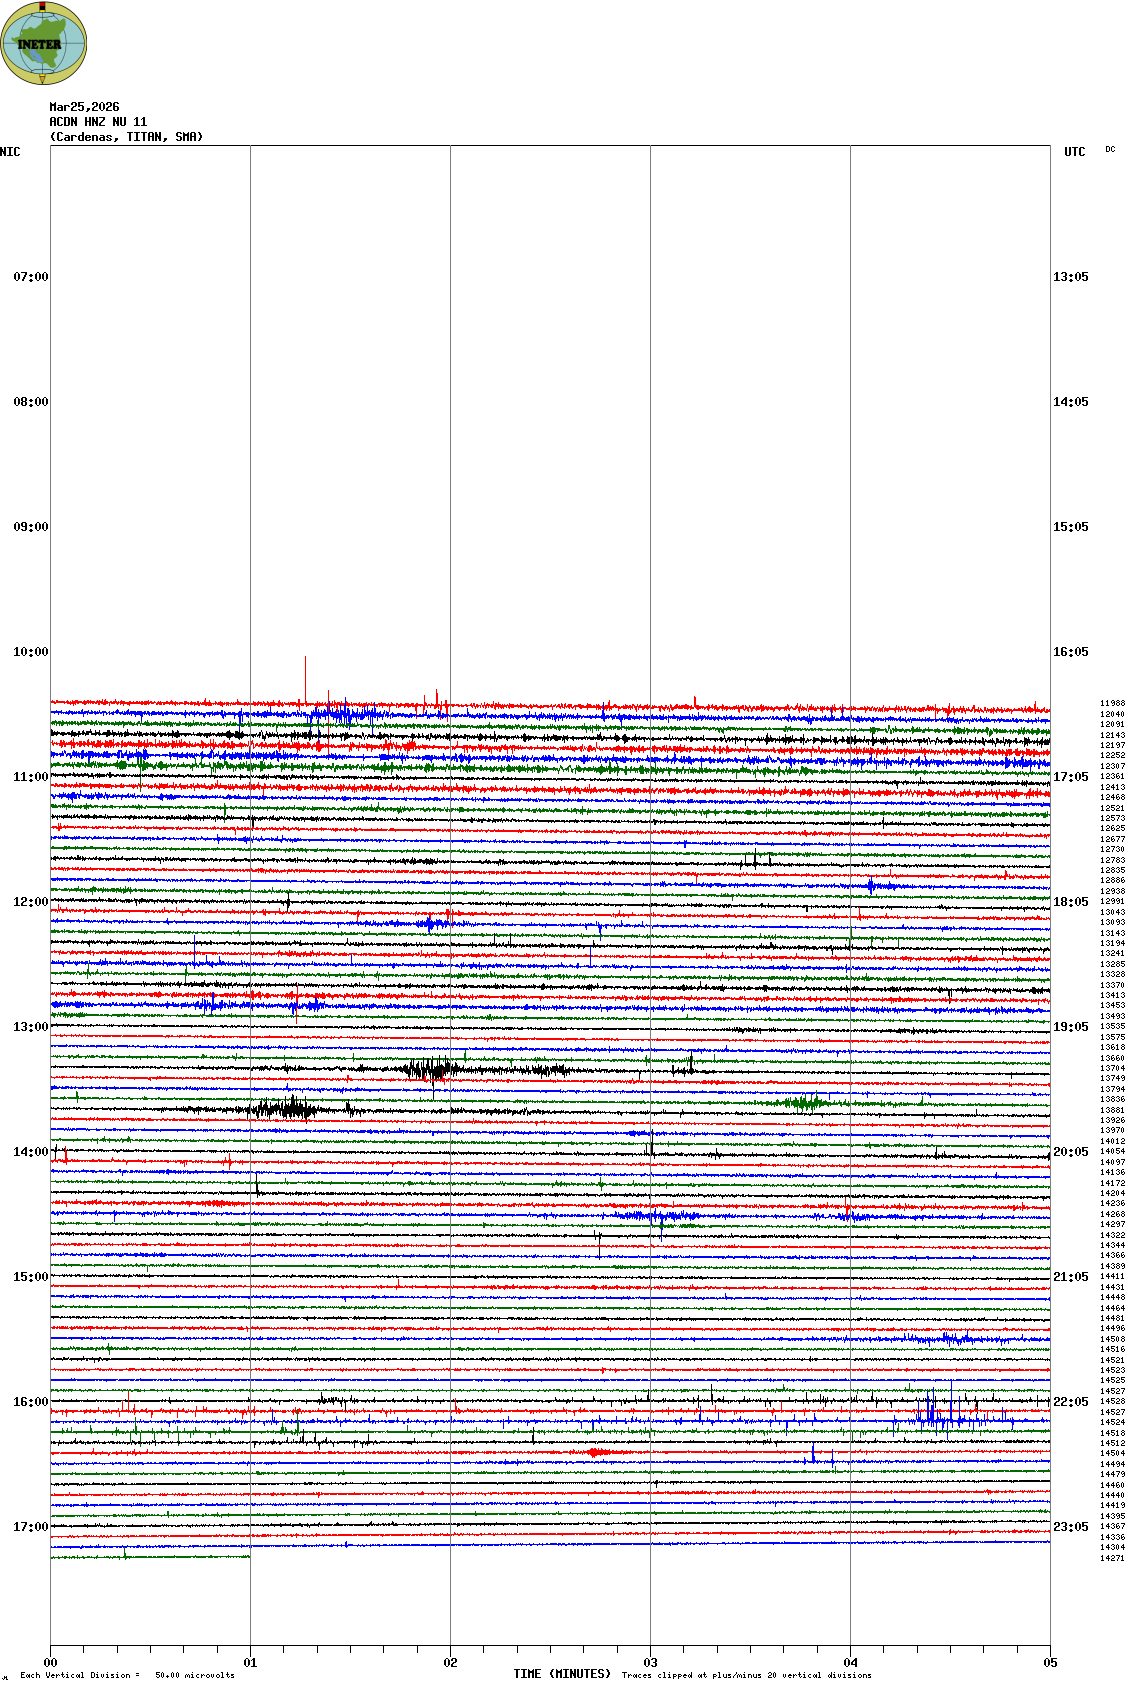This screenshot has width=1130, height=1689.
Task: Select the 13:05 UTC time label
Action: click(x=1070, y=277)
